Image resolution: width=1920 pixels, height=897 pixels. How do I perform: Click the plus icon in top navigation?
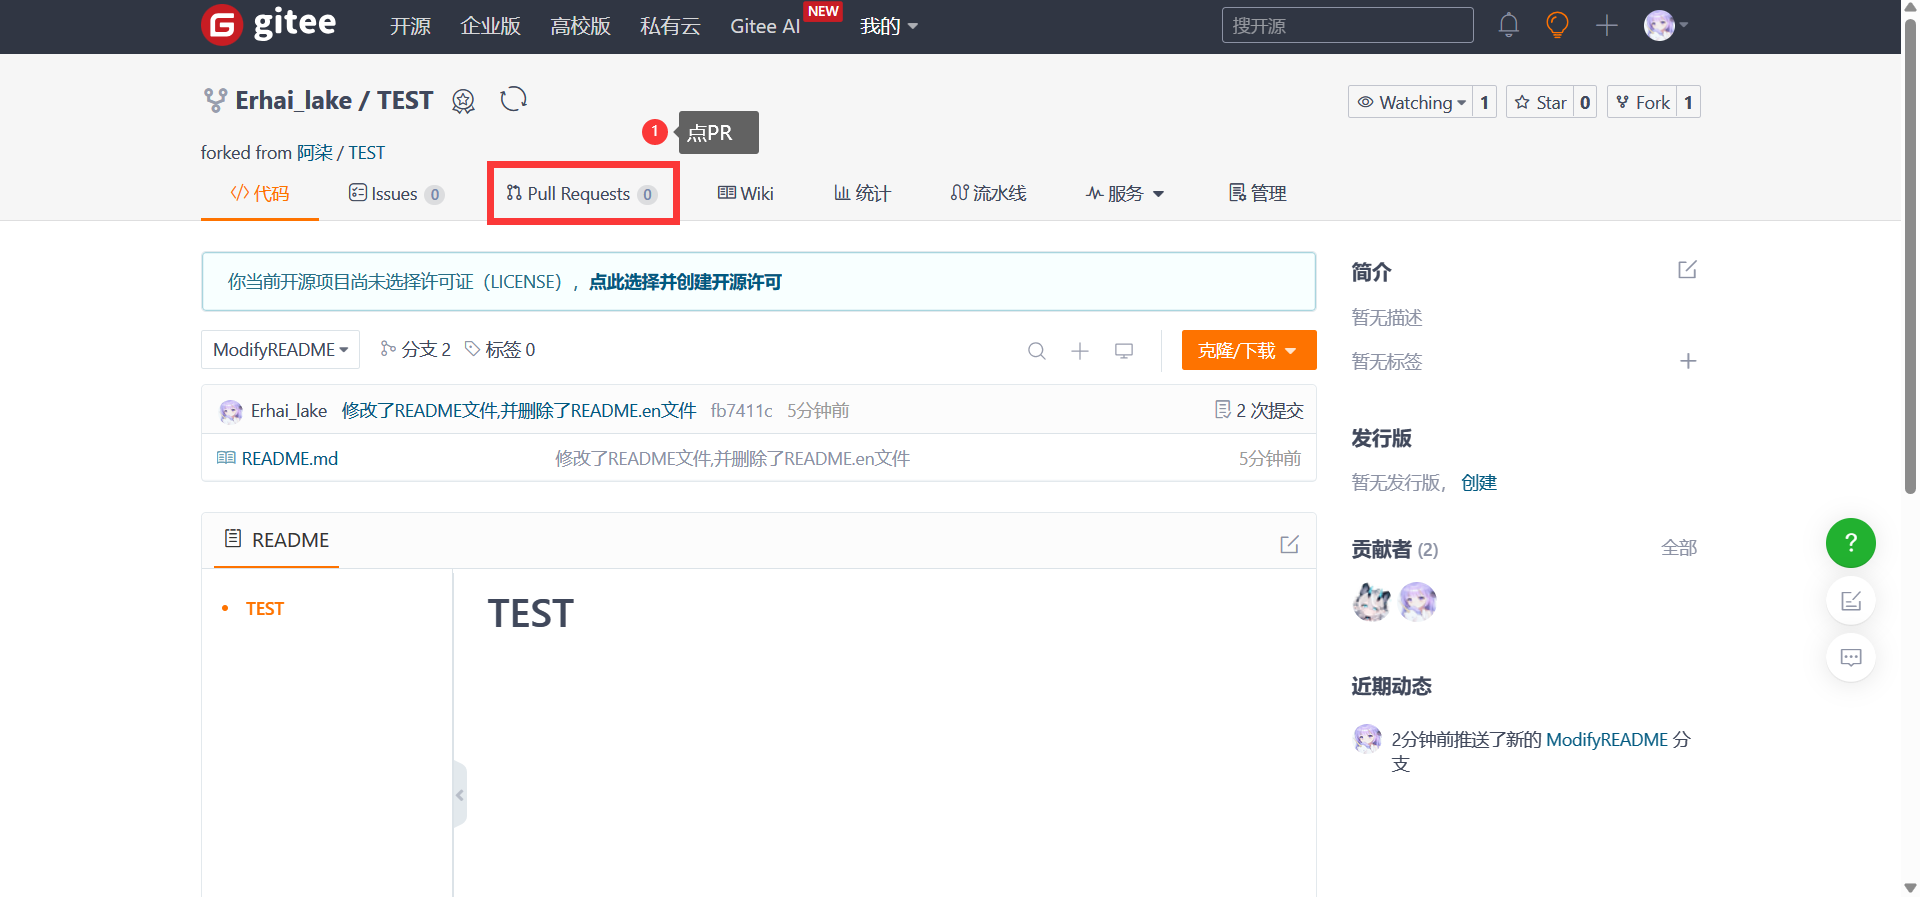pos(1606,25)
